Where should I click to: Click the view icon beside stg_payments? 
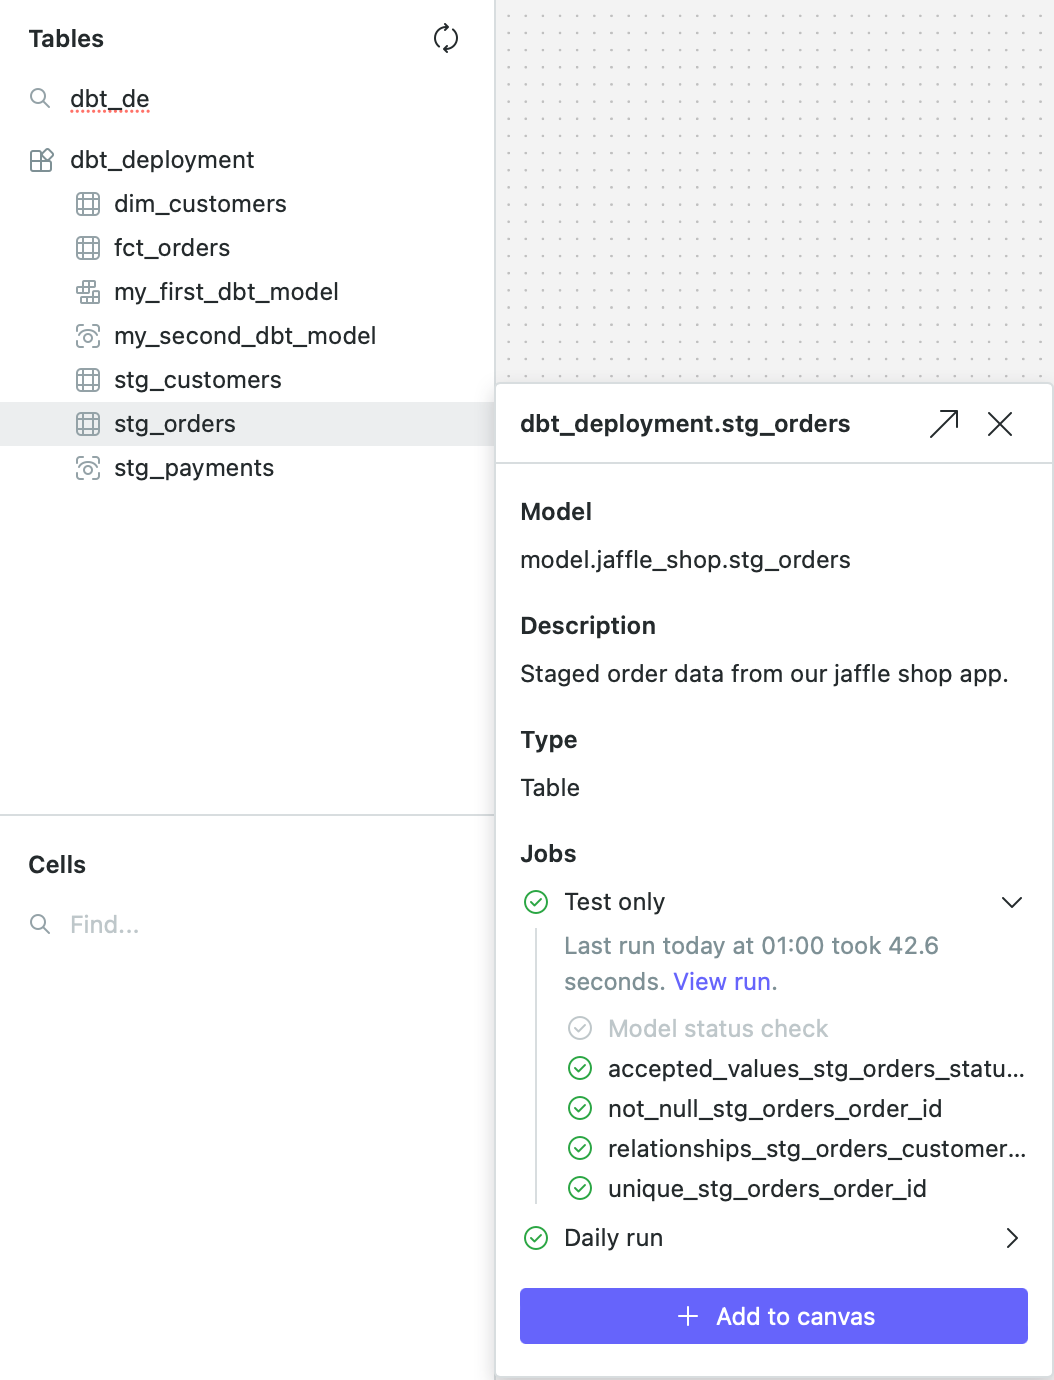[88, 467]
